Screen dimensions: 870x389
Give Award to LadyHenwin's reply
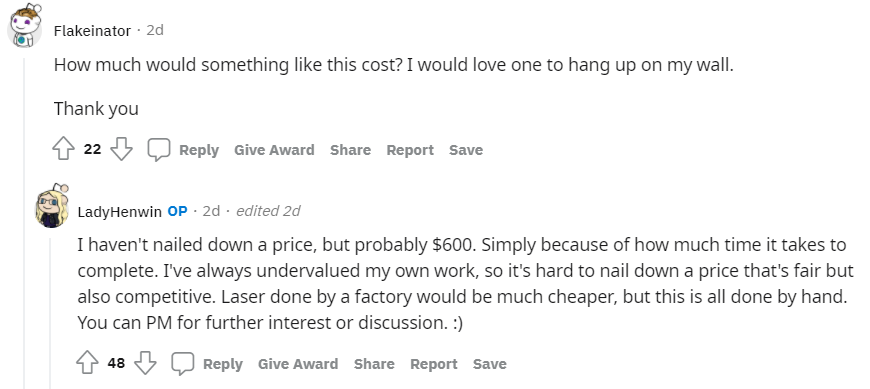[298, 364]
